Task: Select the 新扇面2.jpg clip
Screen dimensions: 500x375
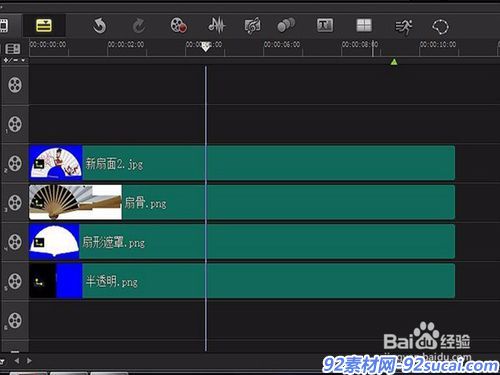Action: 242,163
